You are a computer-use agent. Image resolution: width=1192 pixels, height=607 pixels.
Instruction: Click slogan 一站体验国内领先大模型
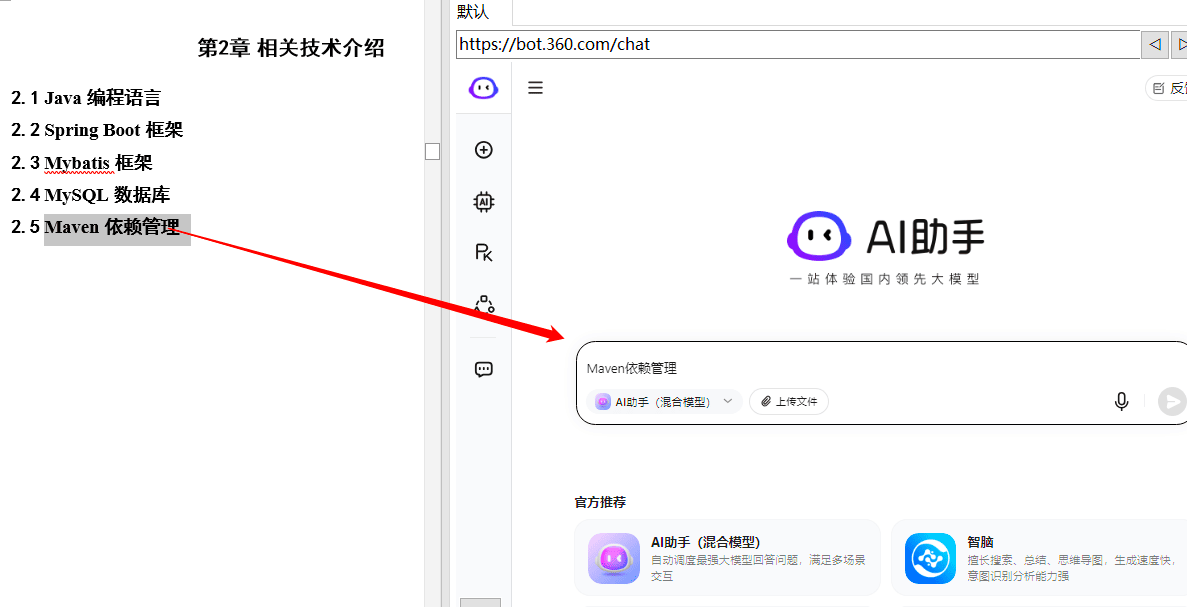click(x=885, y=279)
